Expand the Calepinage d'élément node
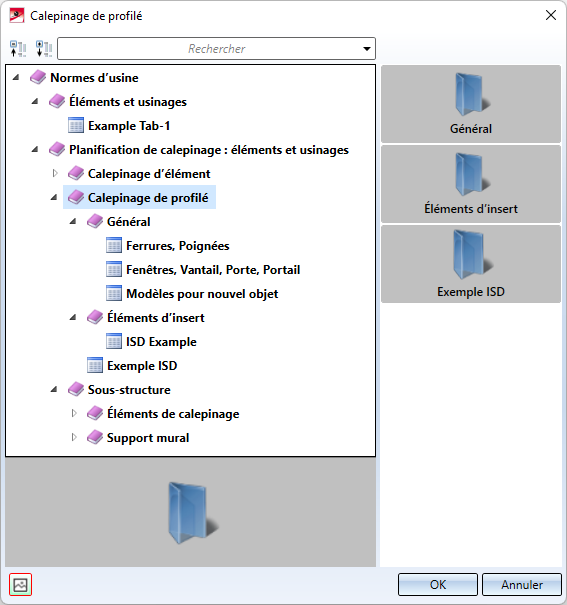 55,174
